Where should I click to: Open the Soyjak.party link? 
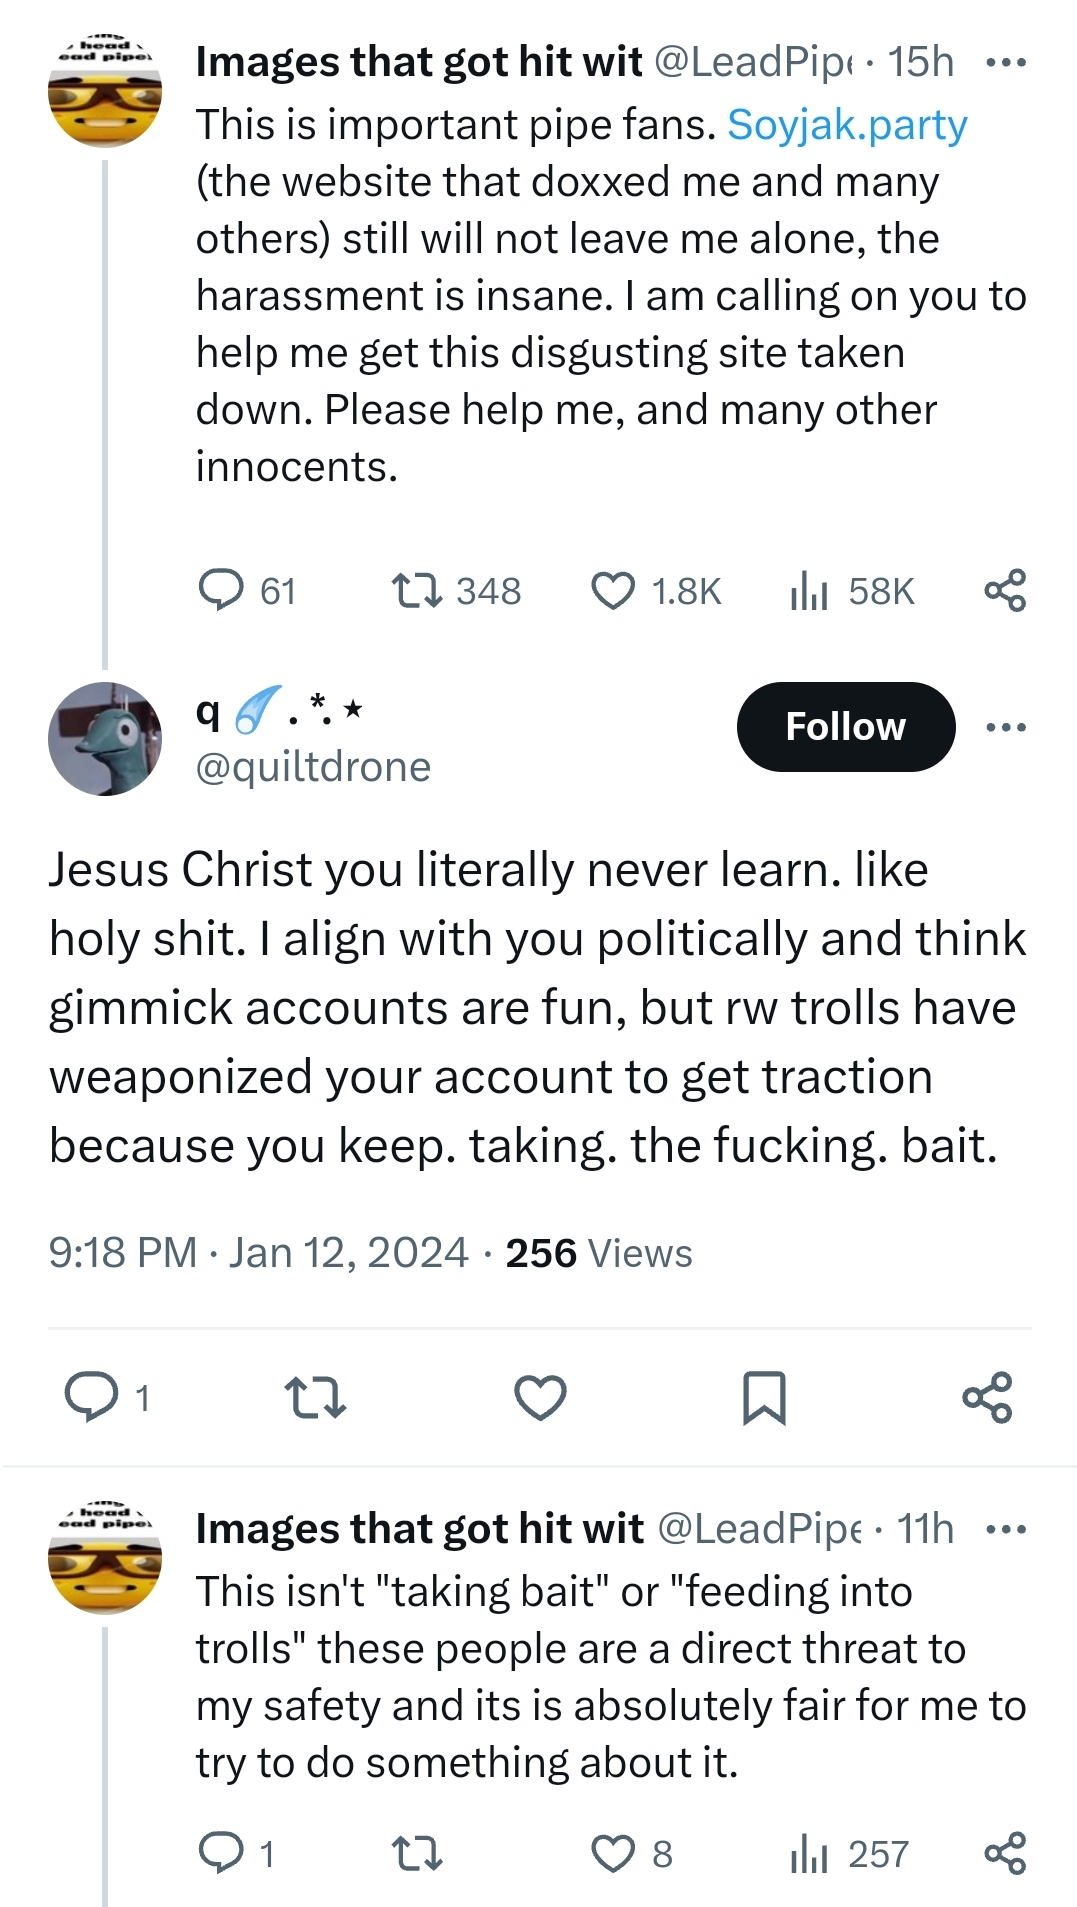click(x=847, y=125)
